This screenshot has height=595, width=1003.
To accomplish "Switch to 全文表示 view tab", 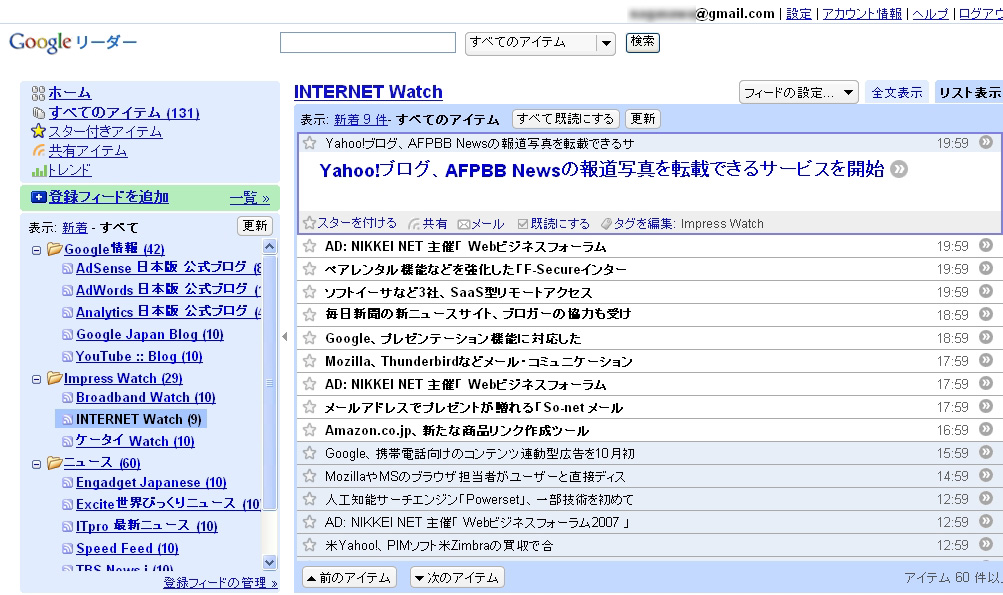I will click(896, 93).
